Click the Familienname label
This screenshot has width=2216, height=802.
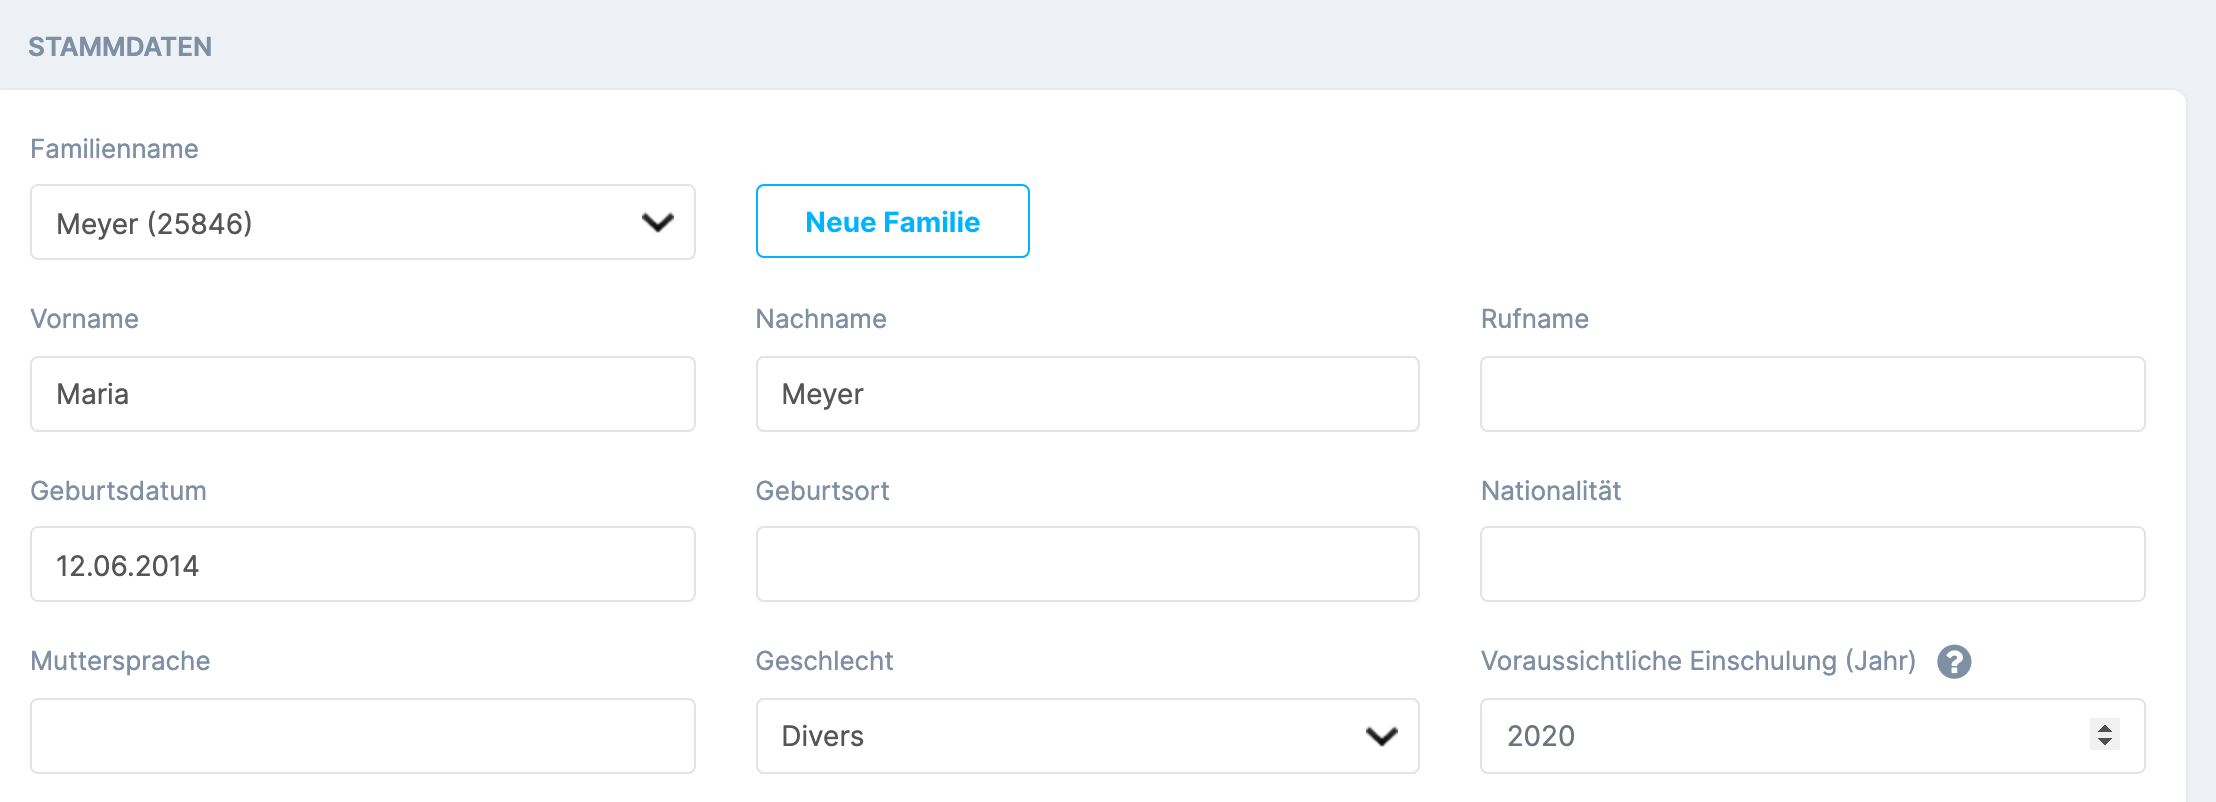[x=114, y=149]
